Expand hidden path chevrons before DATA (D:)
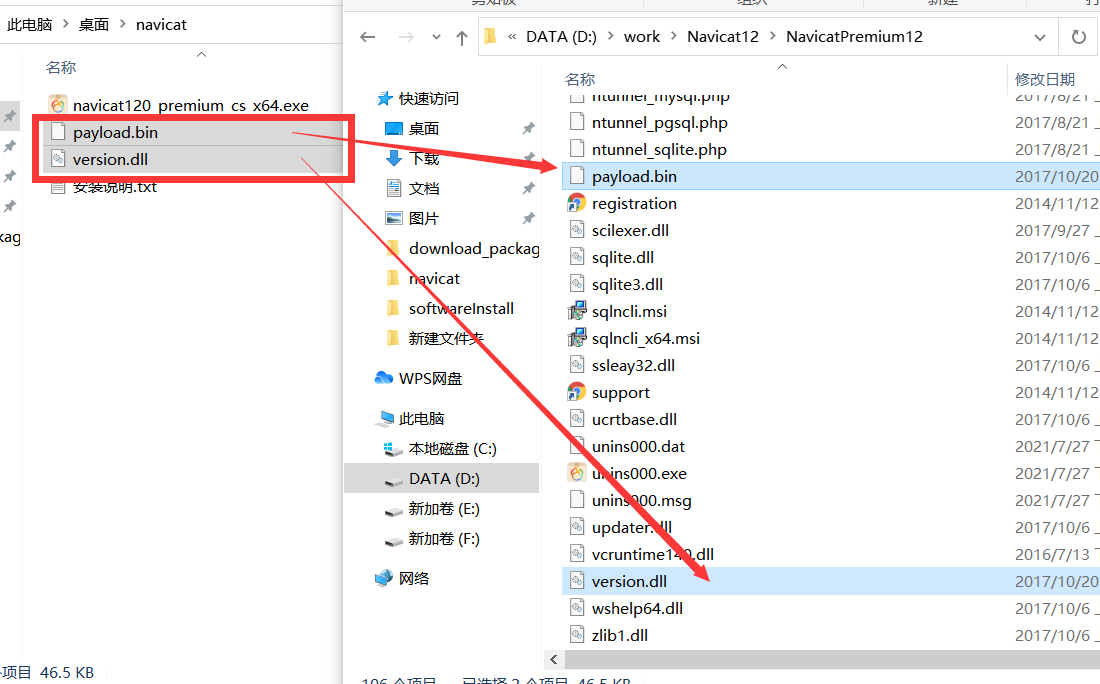Screen dimensions: 1100x684 (512, 36)
